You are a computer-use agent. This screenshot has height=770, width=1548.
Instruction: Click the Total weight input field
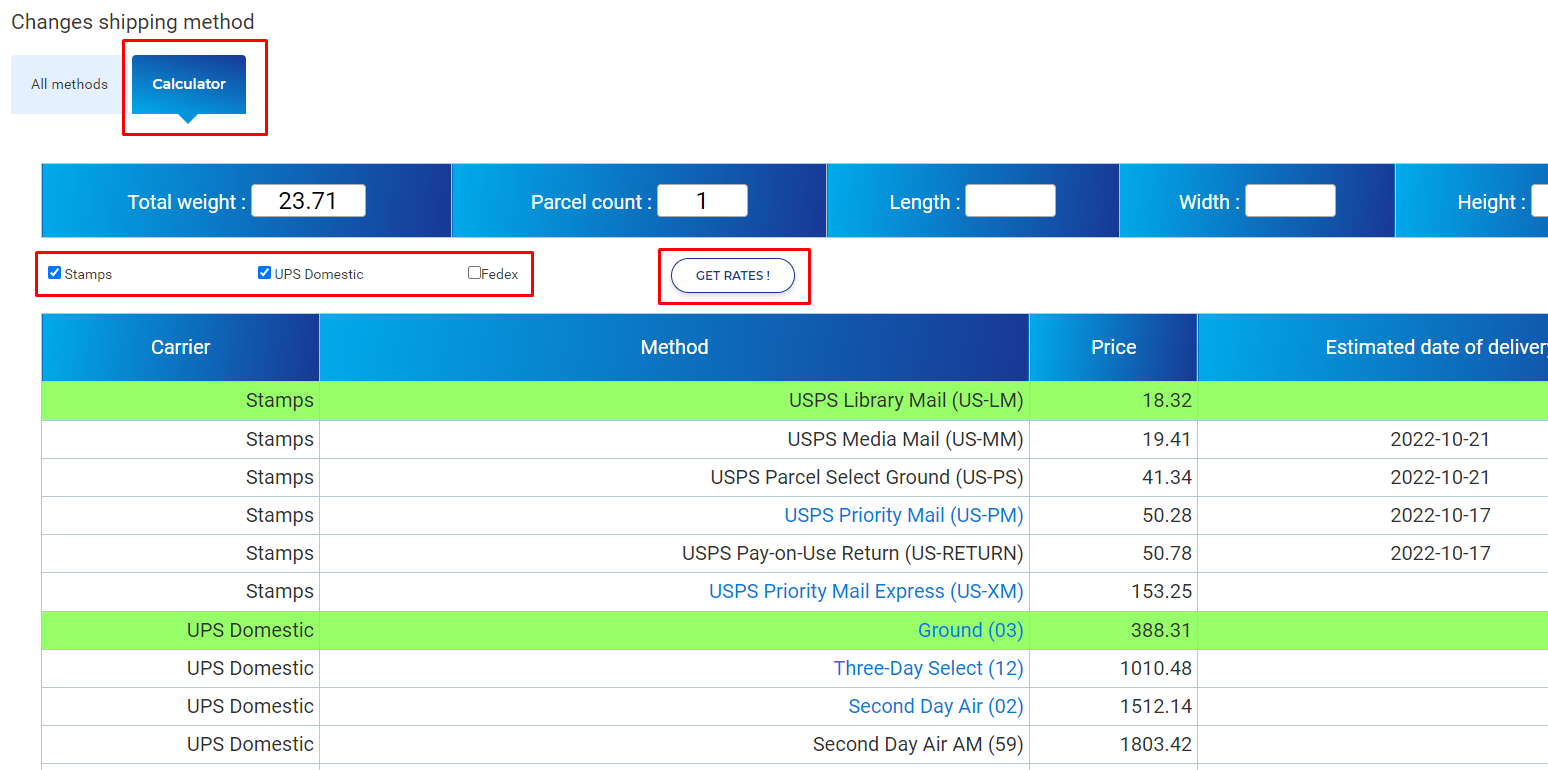click(x=308, y=201)
